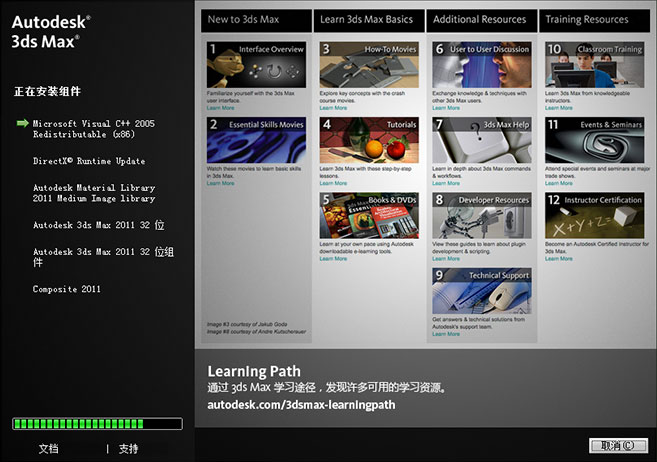Screen dimensions: 657x462
Task: Select Microsoft Visual C++ 2005 Redistributable item
Action: coord(94,129)
